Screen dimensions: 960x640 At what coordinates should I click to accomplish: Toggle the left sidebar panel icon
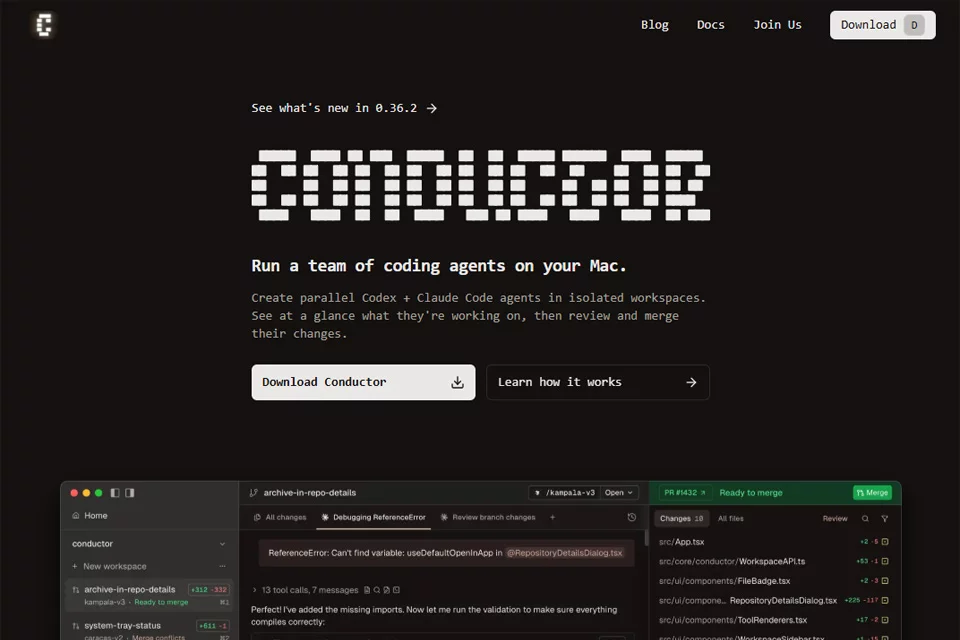(114, 493)
